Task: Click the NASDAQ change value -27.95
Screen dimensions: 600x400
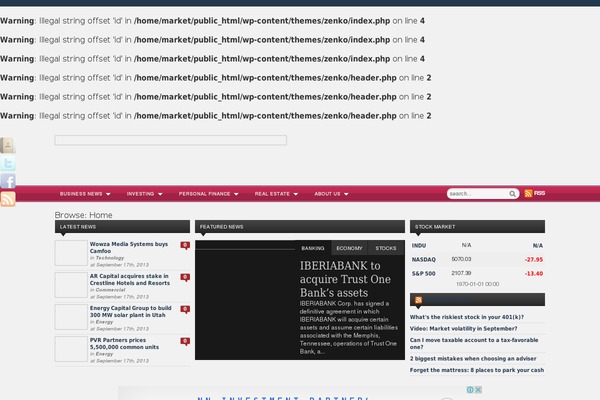Action: click(x=534, y=260)
